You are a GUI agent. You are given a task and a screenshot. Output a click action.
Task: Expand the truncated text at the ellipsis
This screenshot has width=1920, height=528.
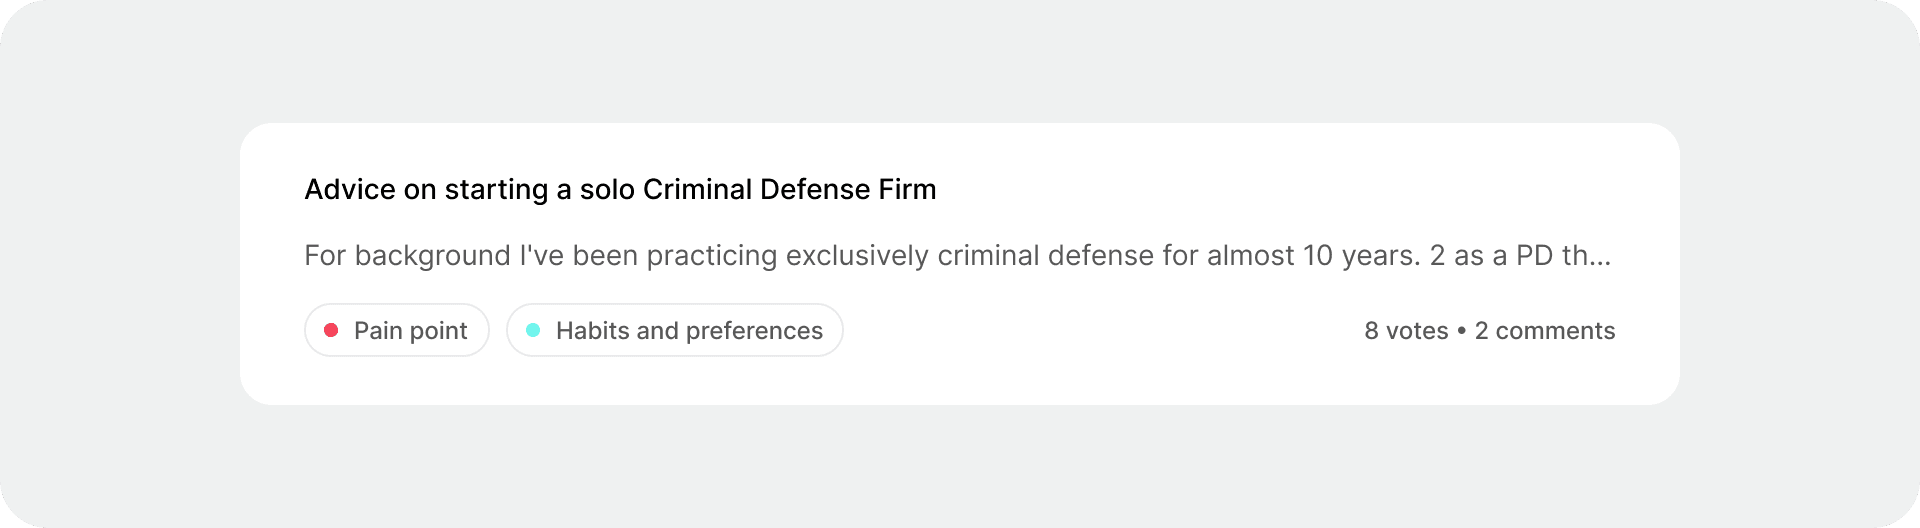[x=1599, y=256]
